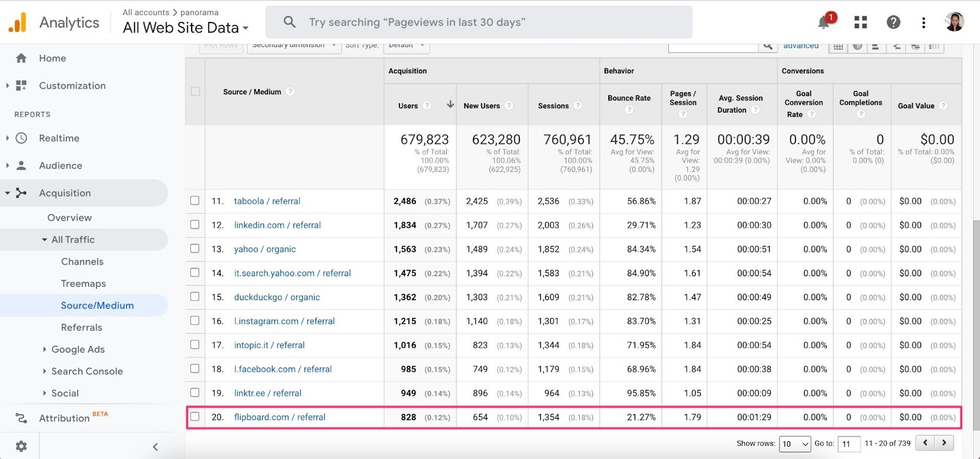
Task: Expand the Google Ads section
Action: point(78,350)
